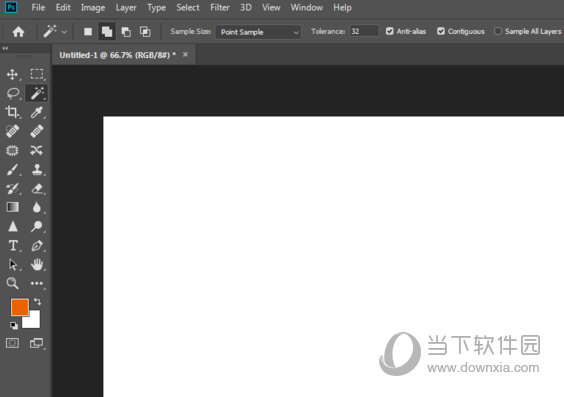The height and width of the screenshot is (397, 564).
Task: Activate the Clone Stamp tool
Action: [37, 169]
